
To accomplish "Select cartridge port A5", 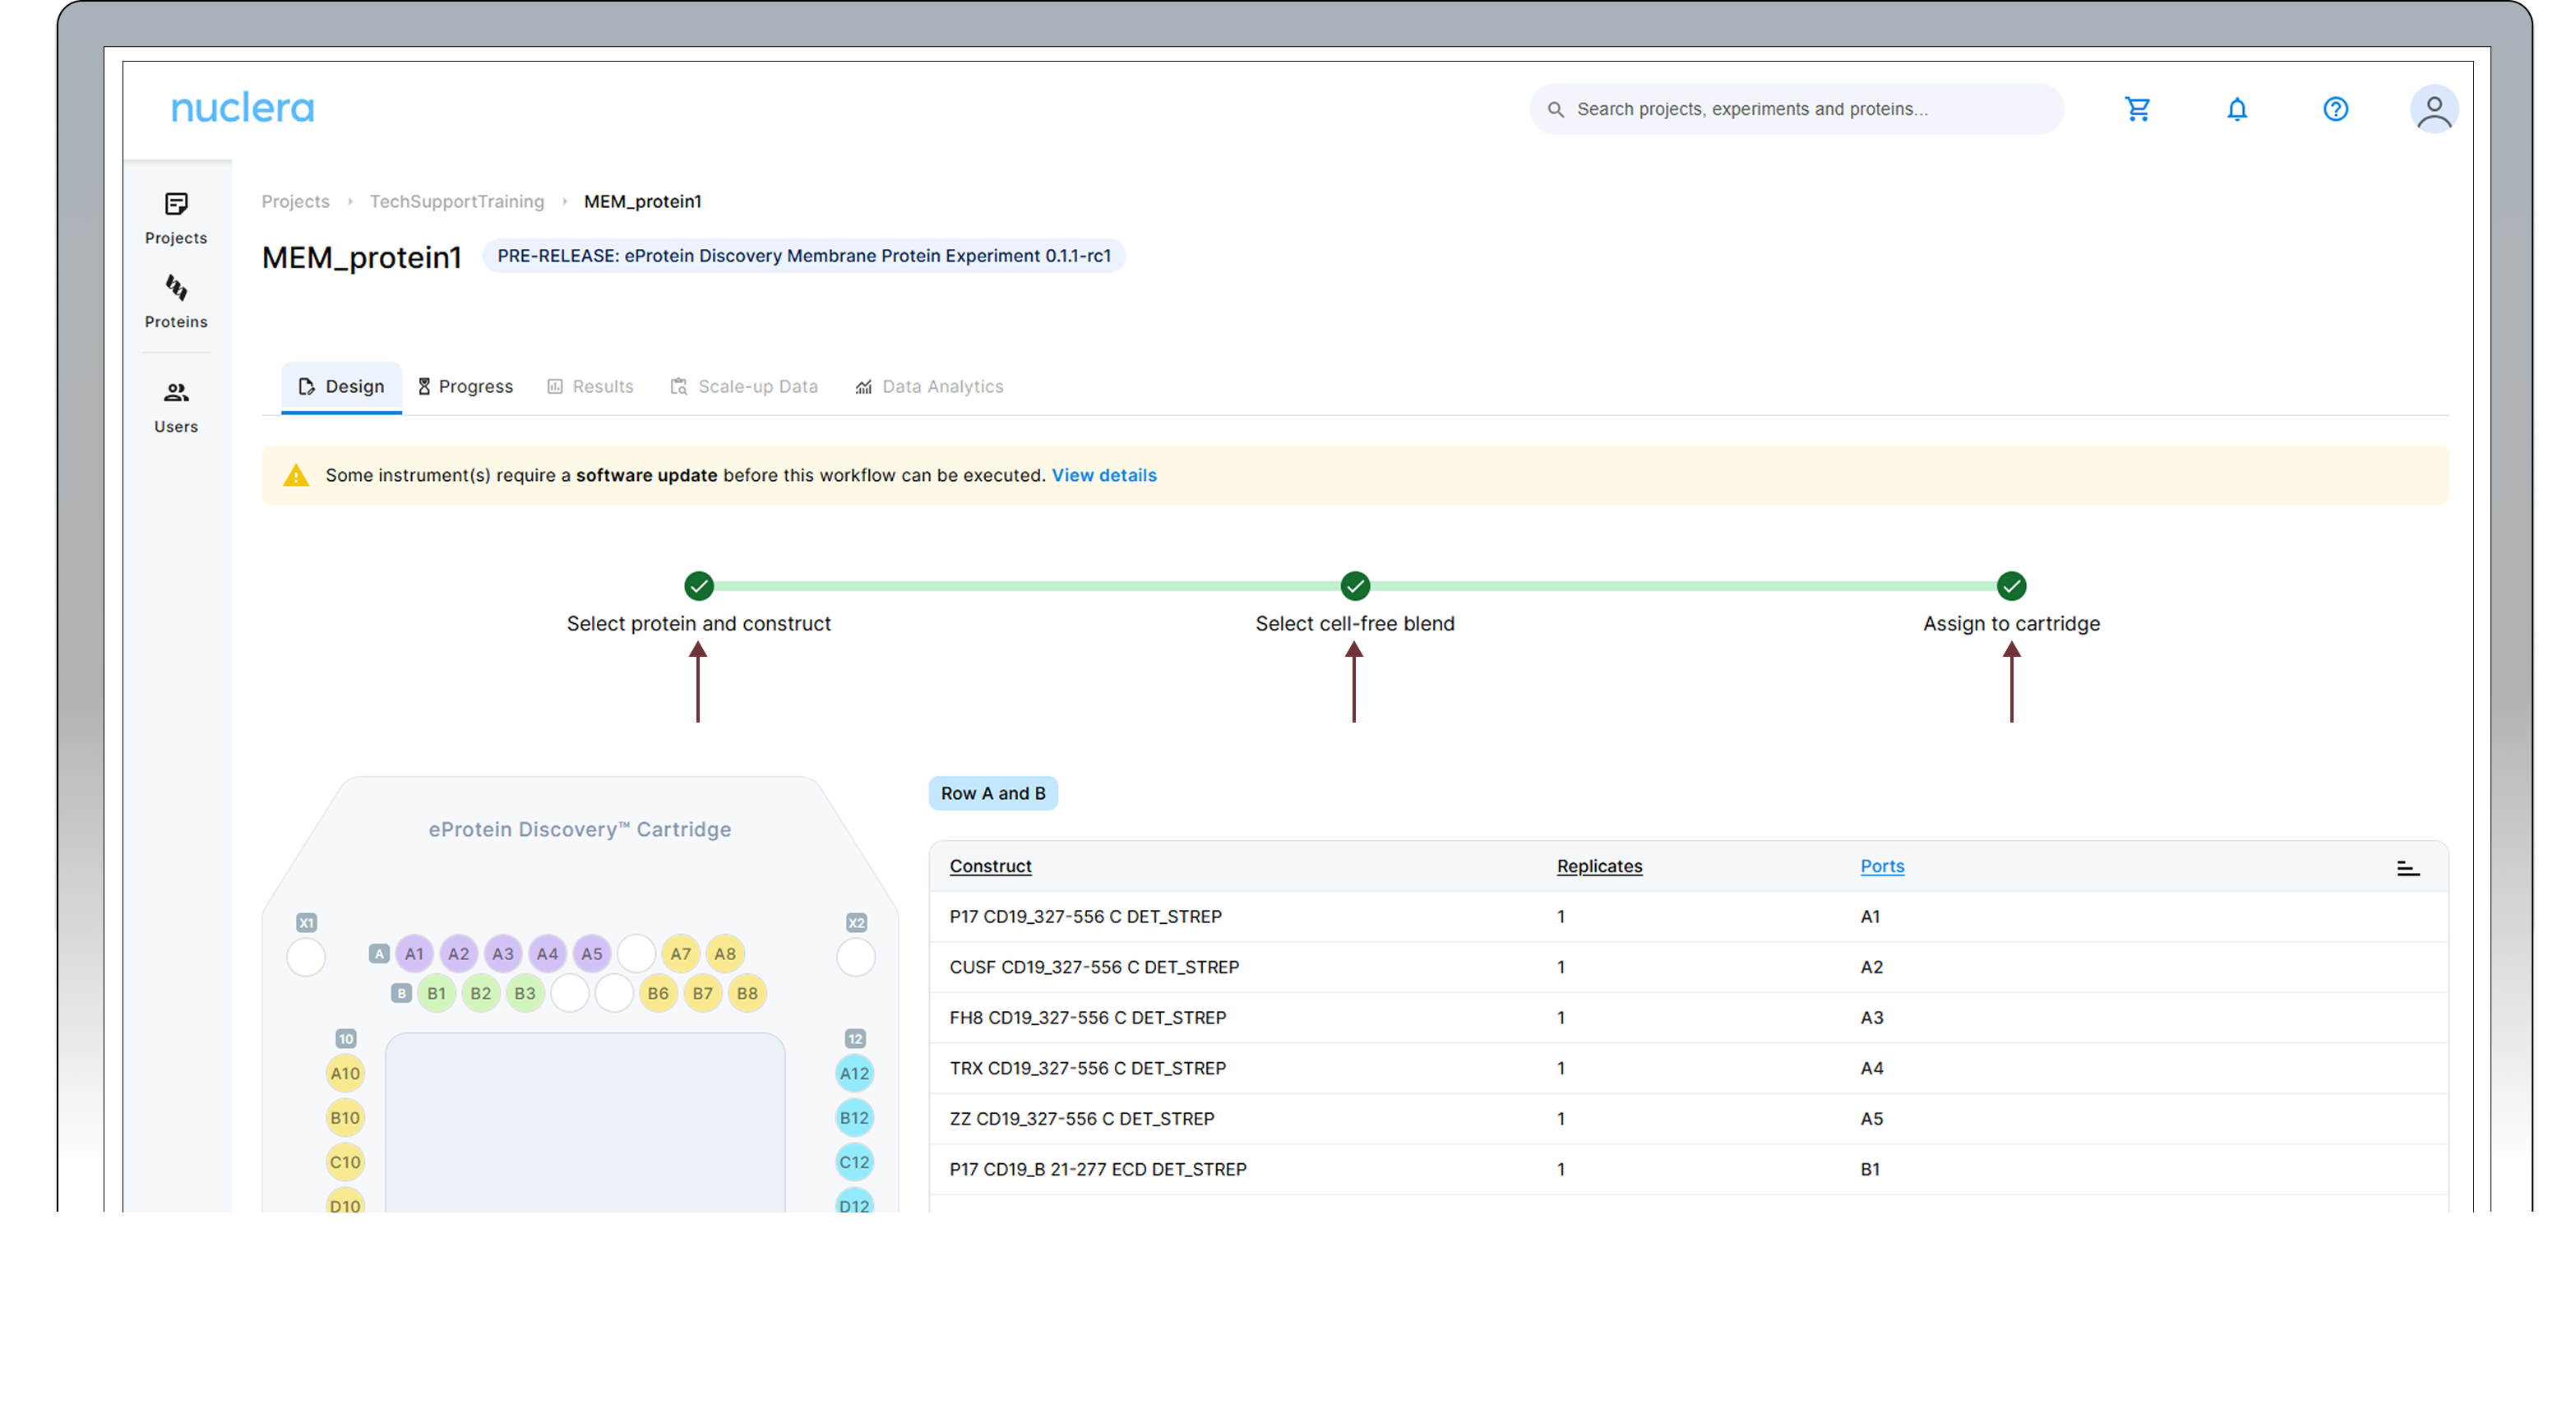I will (592, 954).
